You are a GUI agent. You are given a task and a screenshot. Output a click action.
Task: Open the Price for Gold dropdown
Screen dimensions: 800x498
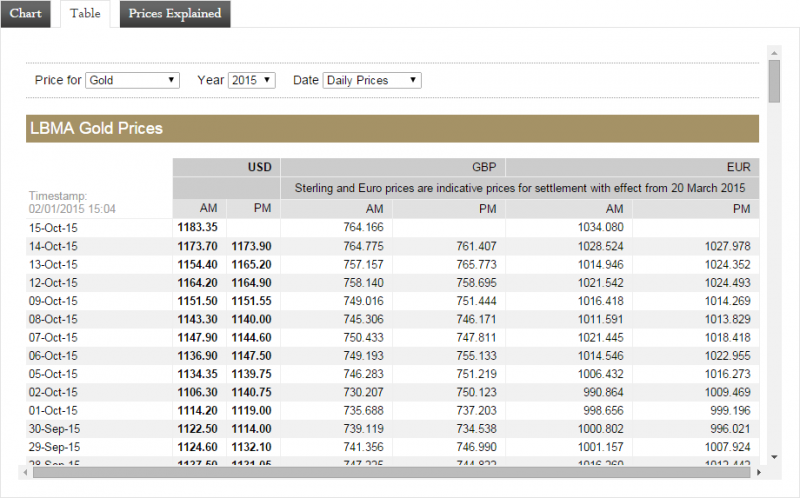point(132,80)
